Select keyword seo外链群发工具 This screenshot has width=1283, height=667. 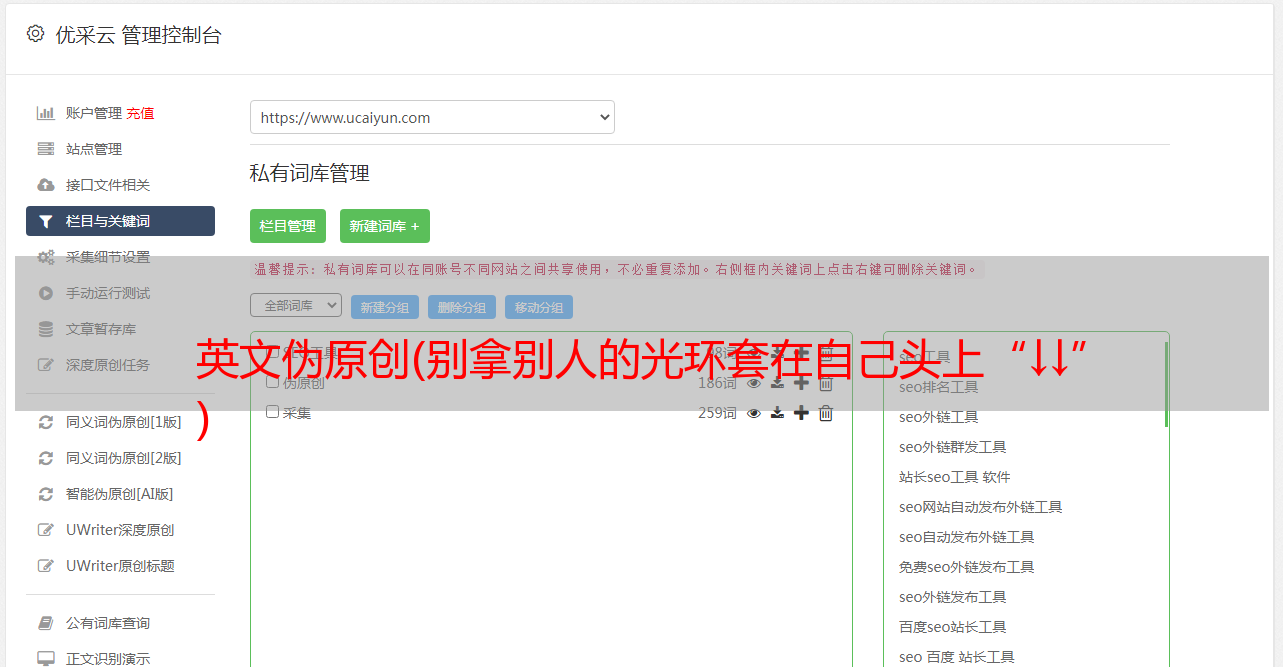click(953, 447)
